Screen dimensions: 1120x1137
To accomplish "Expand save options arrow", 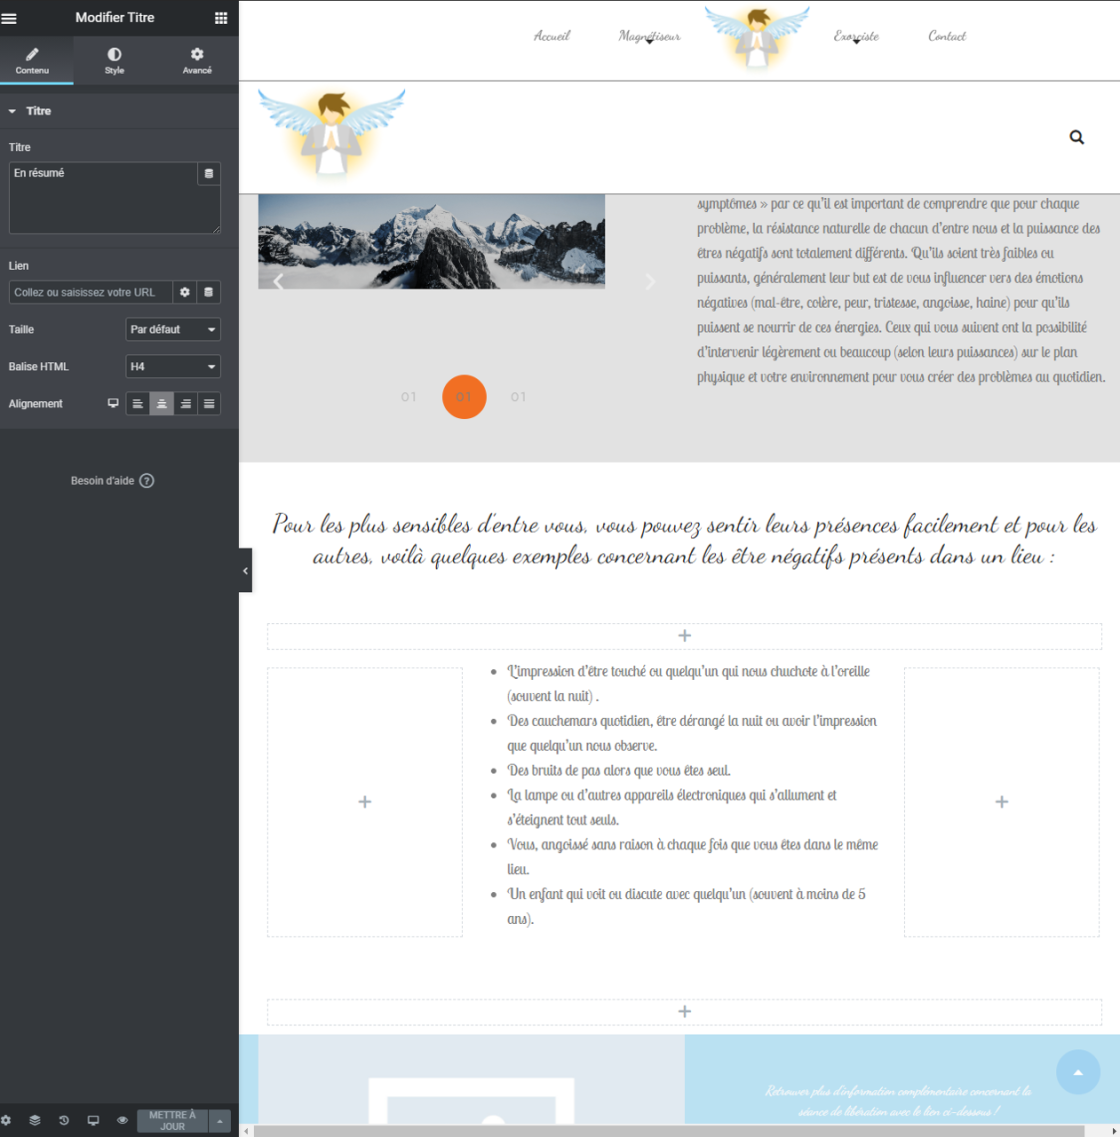I will click(x=220, y=1120).
